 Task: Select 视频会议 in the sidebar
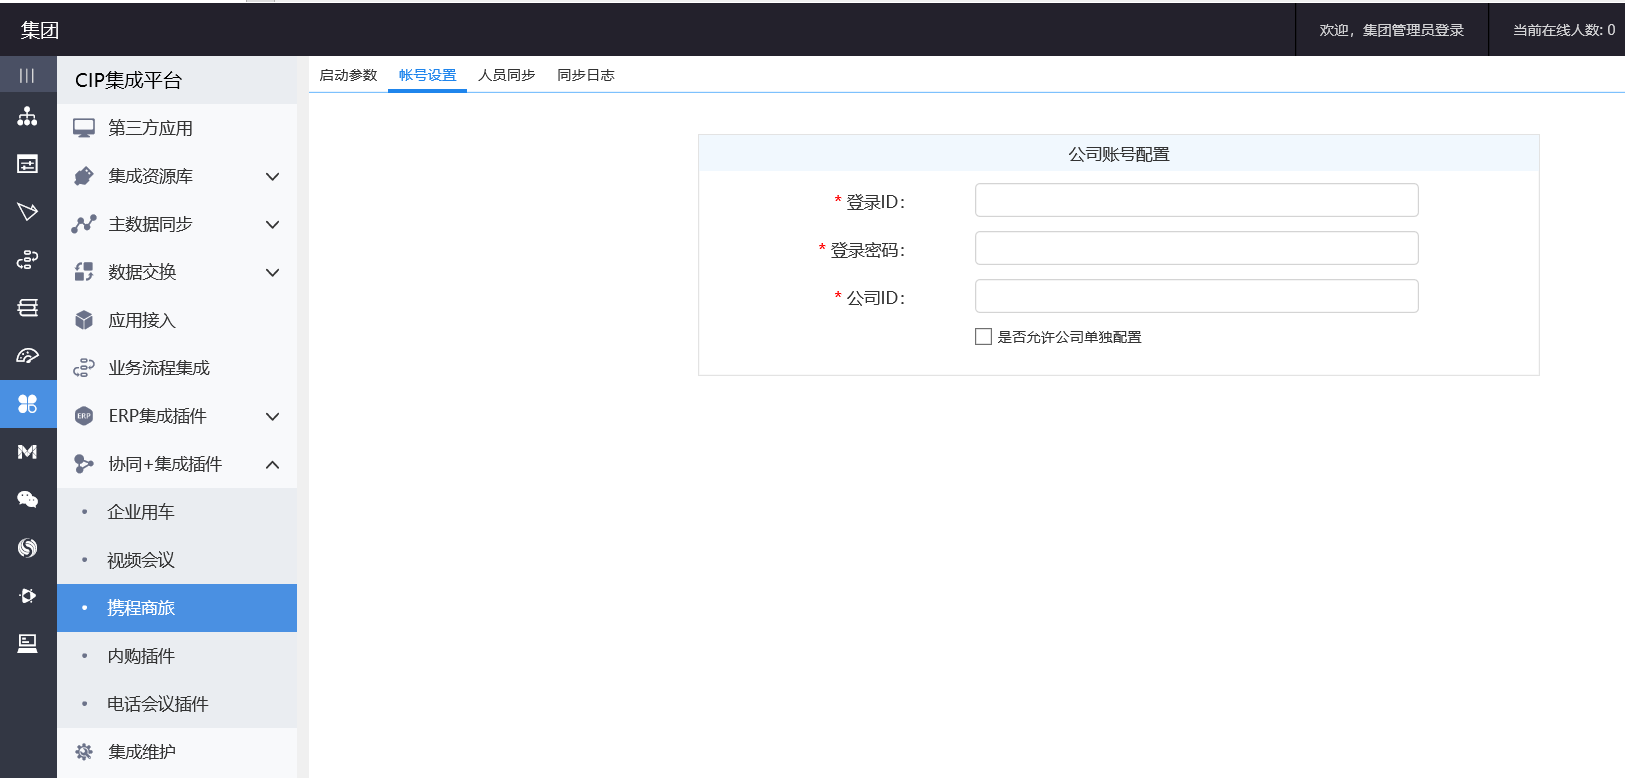point(141,560)
